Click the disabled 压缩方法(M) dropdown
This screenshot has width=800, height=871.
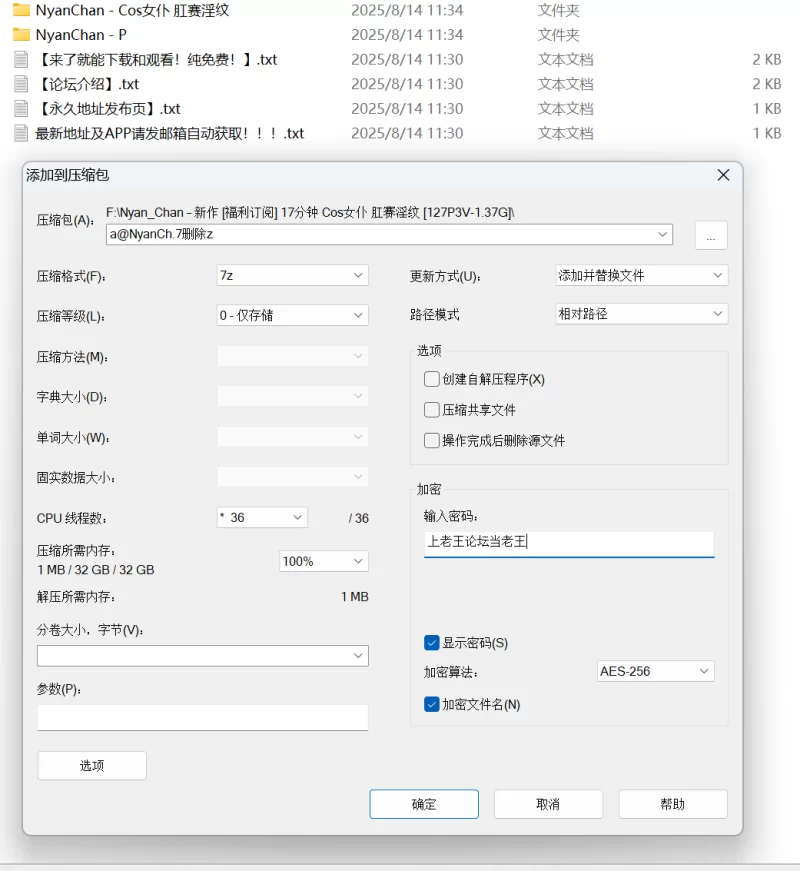(293, 356)
